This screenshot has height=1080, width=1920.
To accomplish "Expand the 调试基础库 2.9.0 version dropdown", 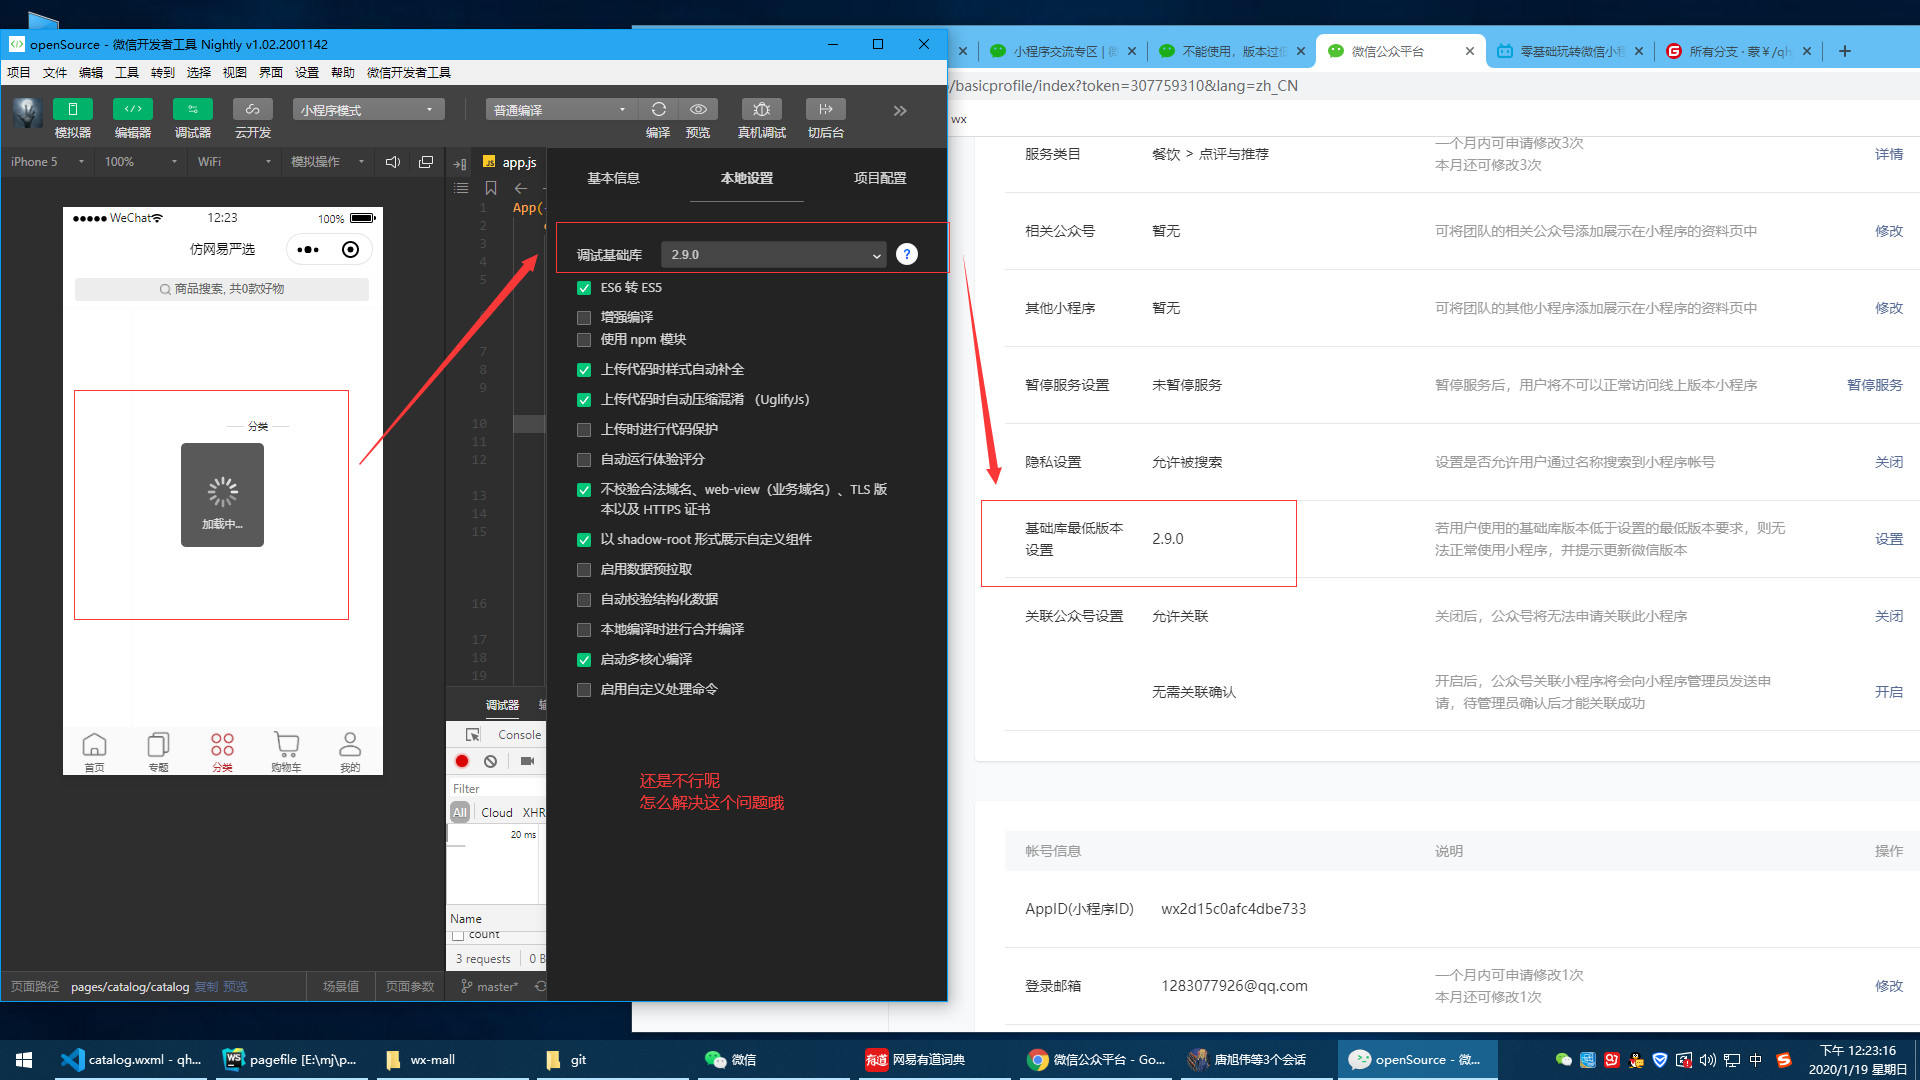I will [773, 255].
